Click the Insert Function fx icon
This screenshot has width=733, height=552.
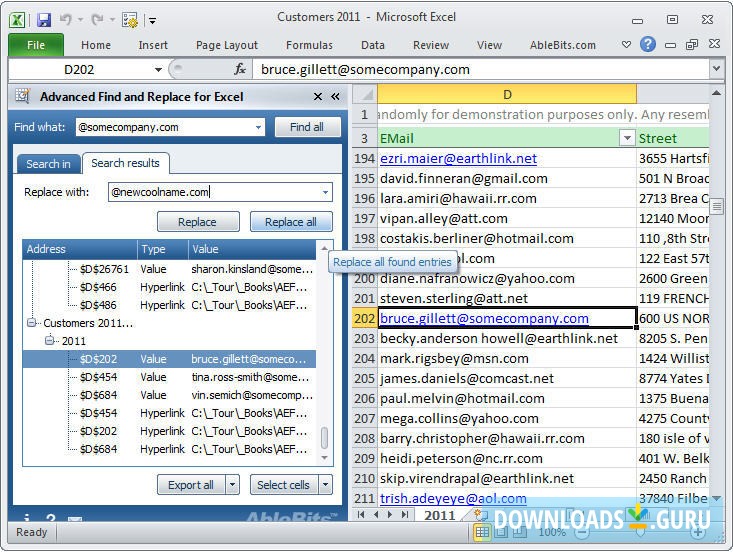(x=240, y=70)
